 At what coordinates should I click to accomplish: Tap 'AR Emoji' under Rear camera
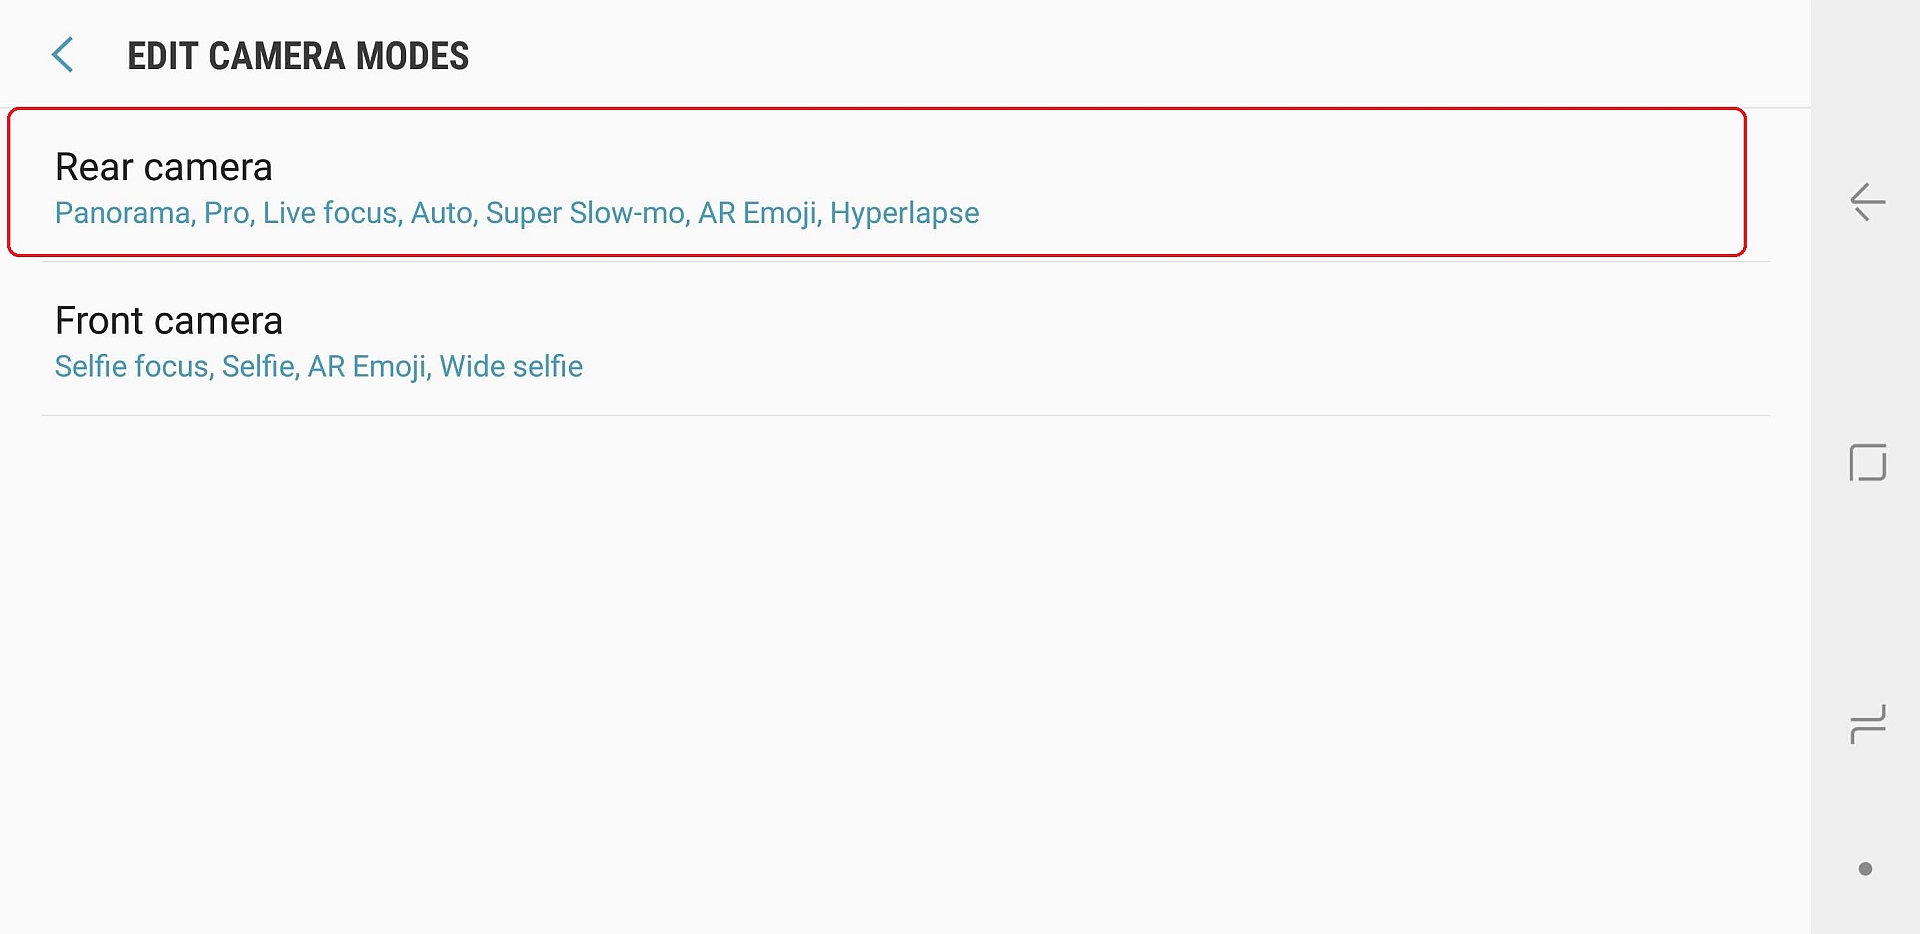757,213
